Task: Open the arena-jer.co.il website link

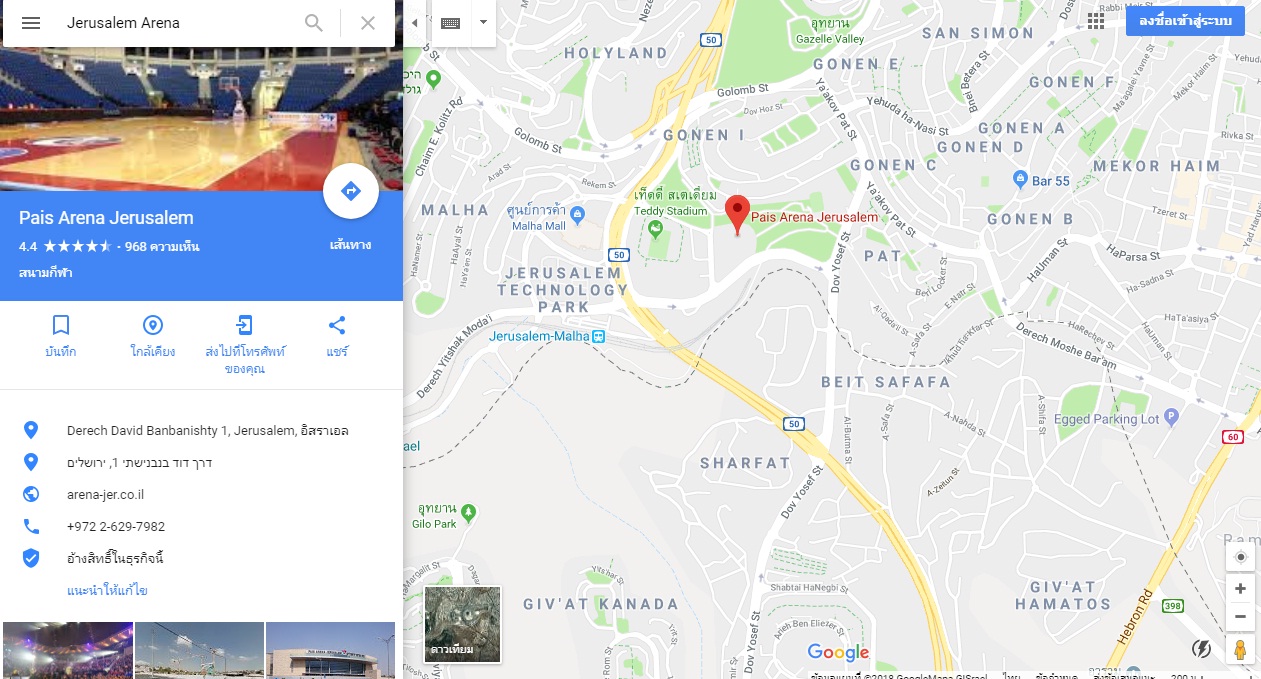Action: [x=106, y=494]
